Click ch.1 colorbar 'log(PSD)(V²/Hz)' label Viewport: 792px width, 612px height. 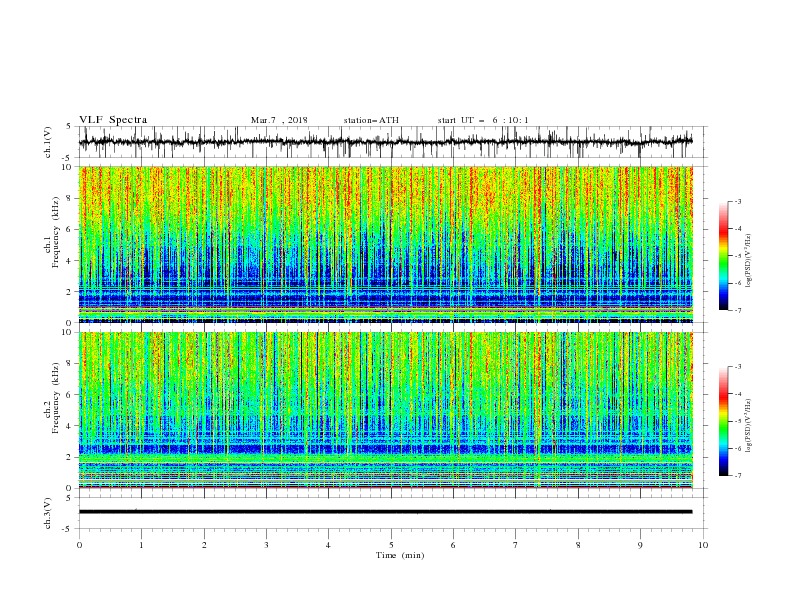tap(750, 261)
